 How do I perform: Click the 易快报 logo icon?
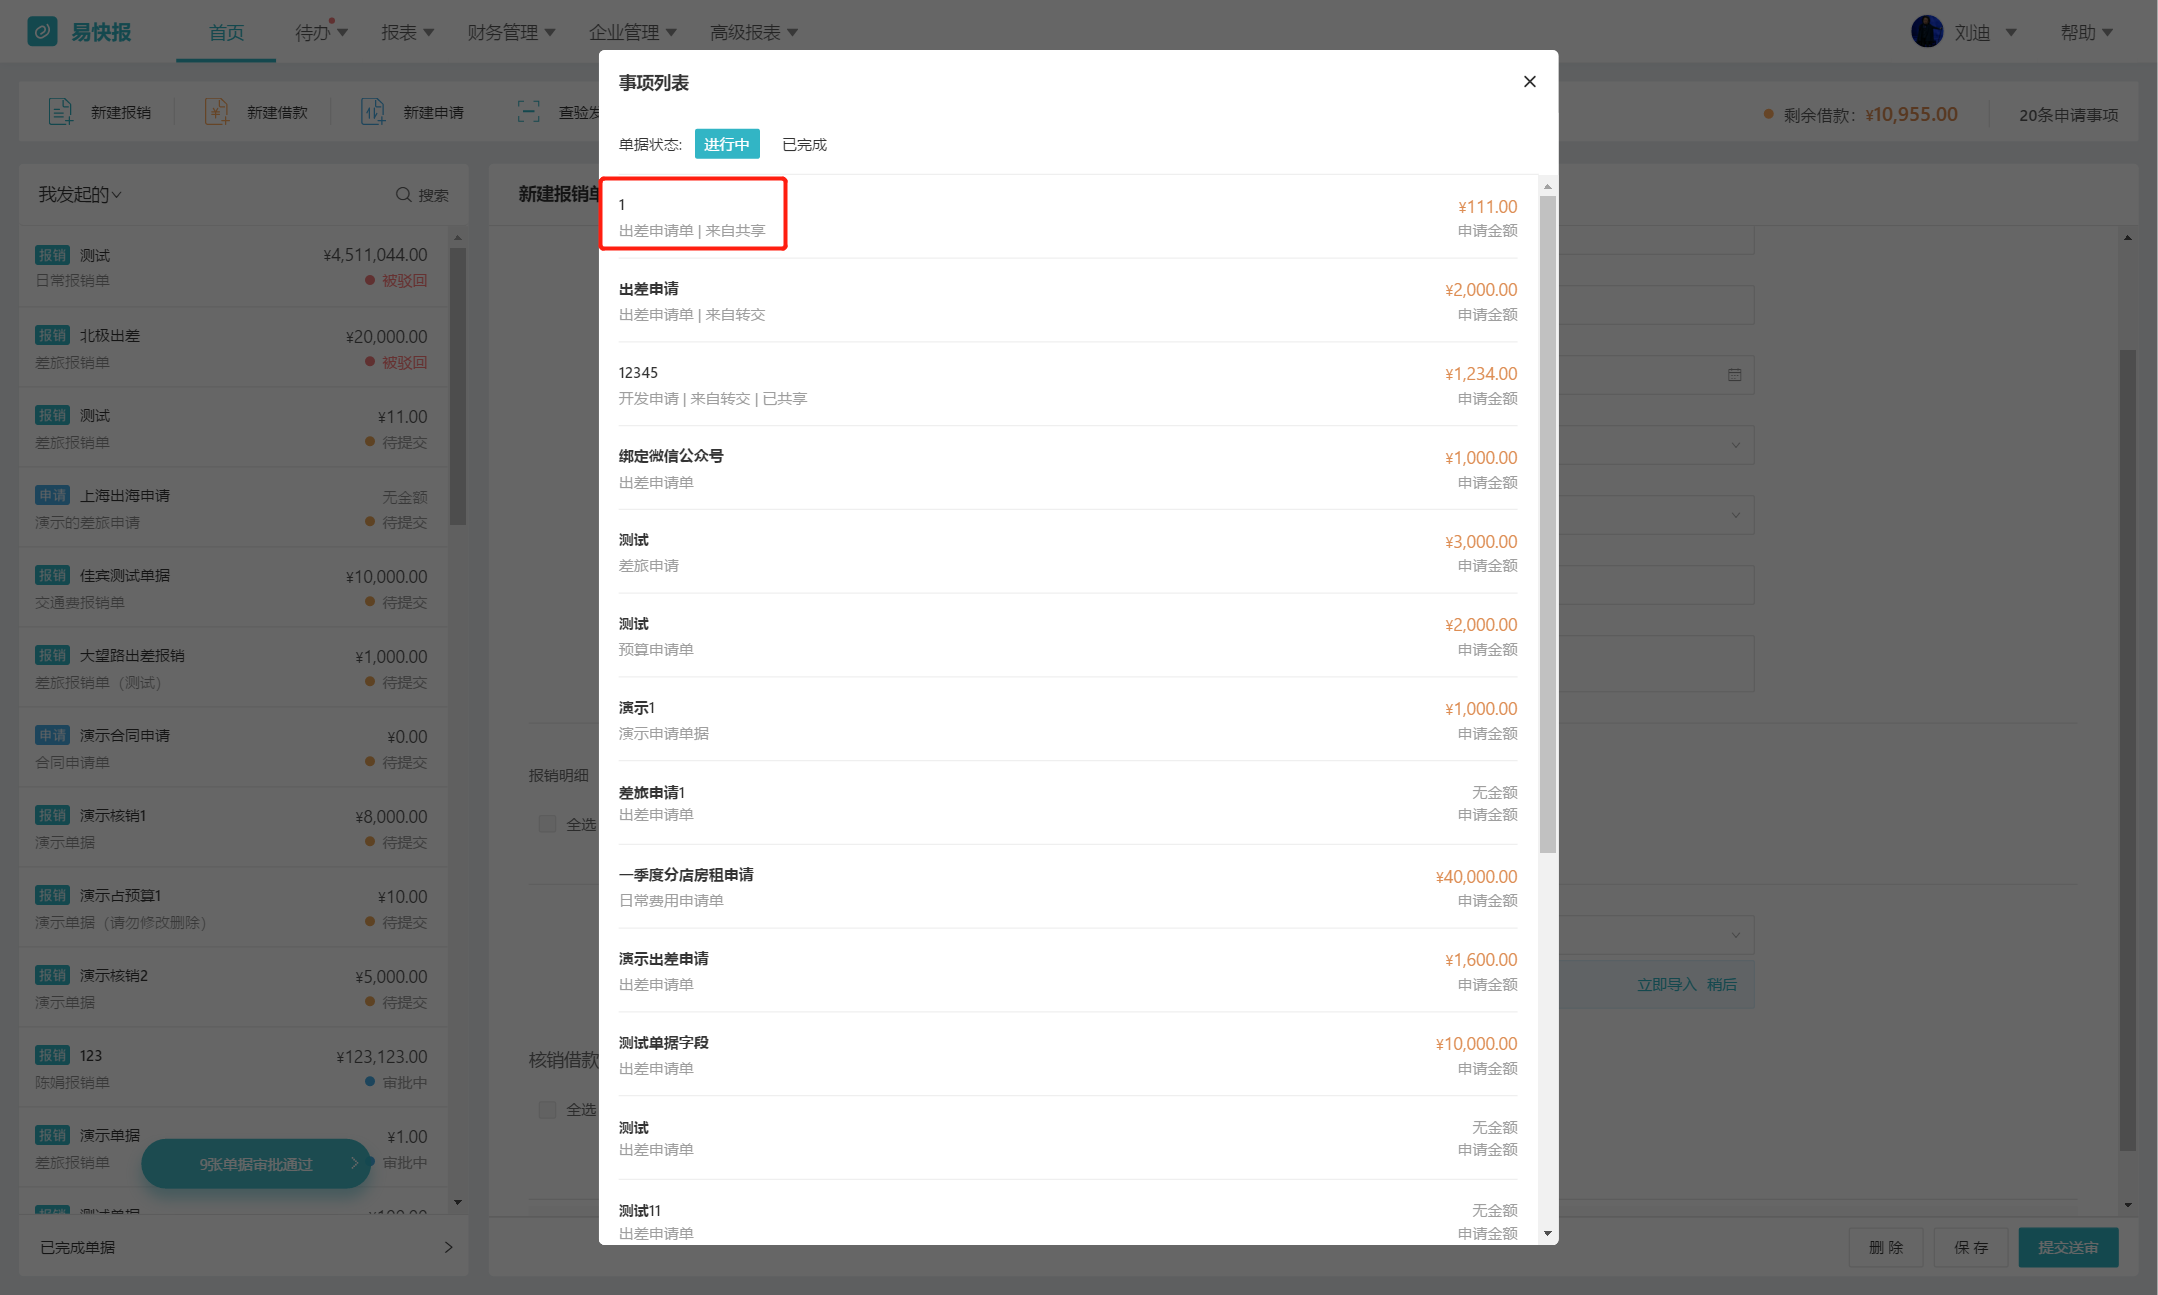pos(42,32)
